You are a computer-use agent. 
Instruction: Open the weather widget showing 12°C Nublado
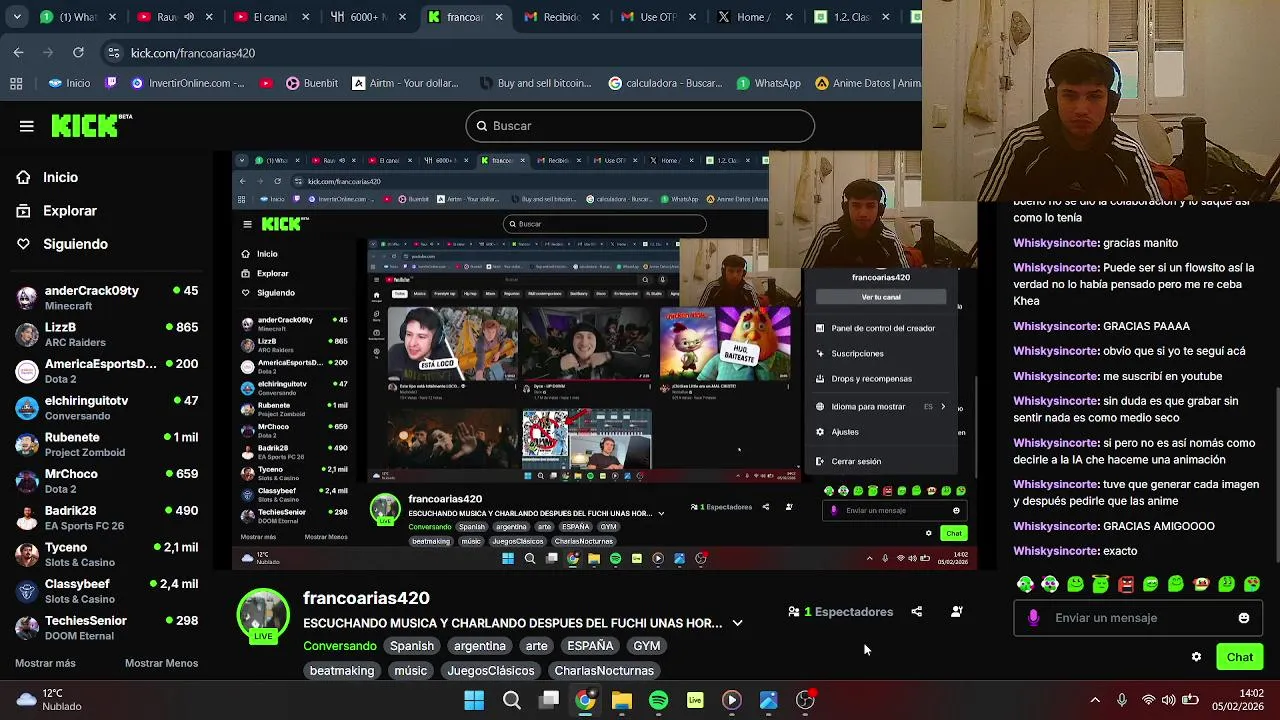pyautogui.click(x=48, y=700)
